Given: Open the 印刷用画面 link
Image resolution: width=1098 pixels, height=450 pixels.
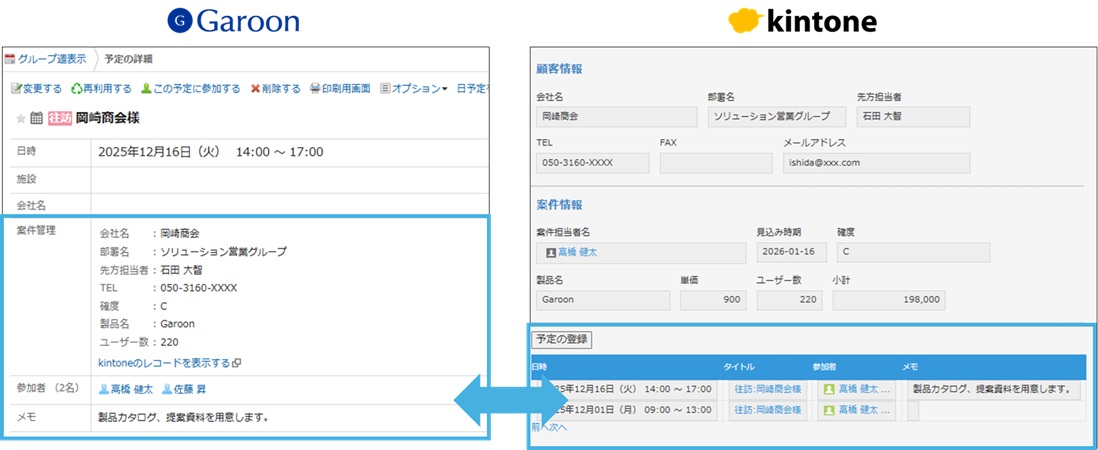Looking at the screenshot, I should pyautogui.click(x=346, y=89).
